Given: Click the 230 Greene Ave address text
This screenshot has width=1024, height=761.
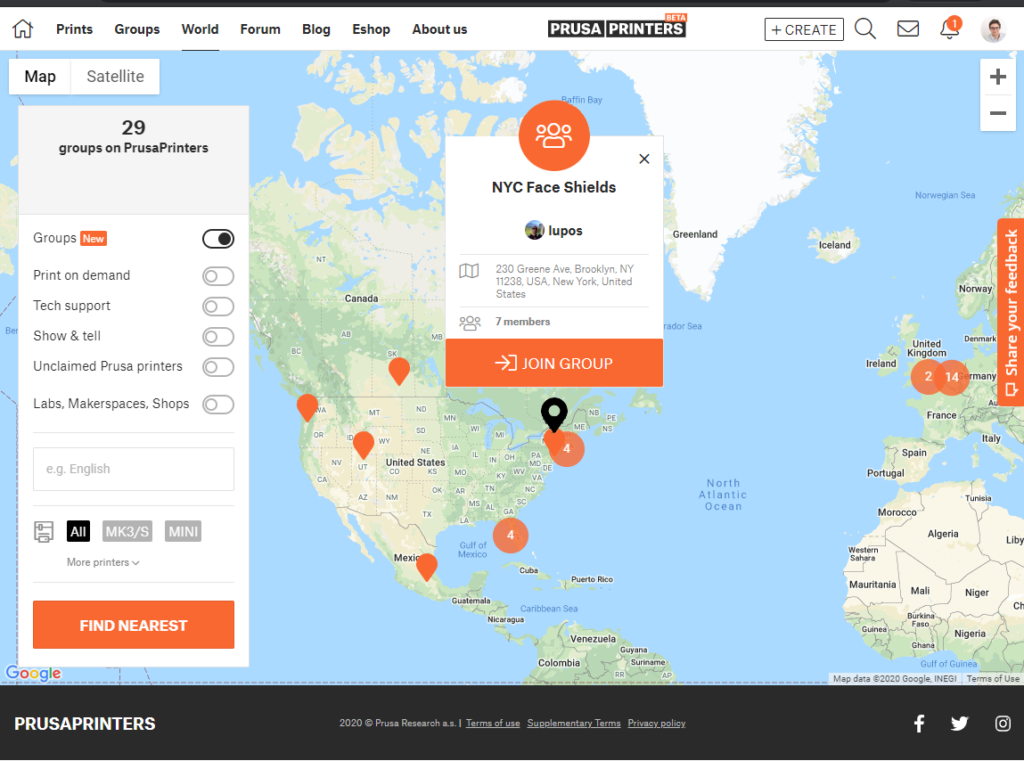Looking at the screenshot, I should (564, 282).
